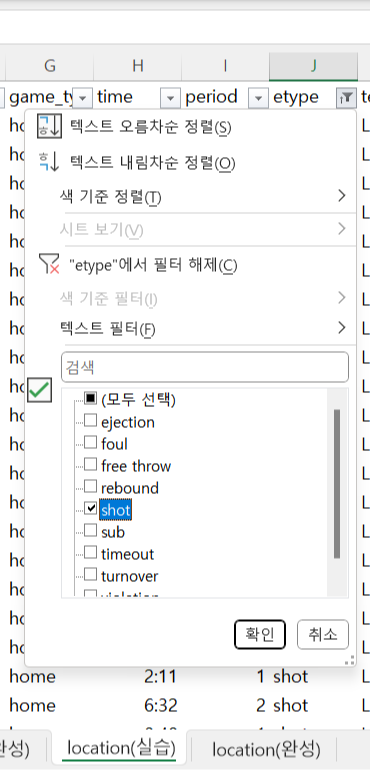Image resolution: width=370 pixels, height=770 pixels.
Task: Check the ejection filter option
Action: point(90,421)
